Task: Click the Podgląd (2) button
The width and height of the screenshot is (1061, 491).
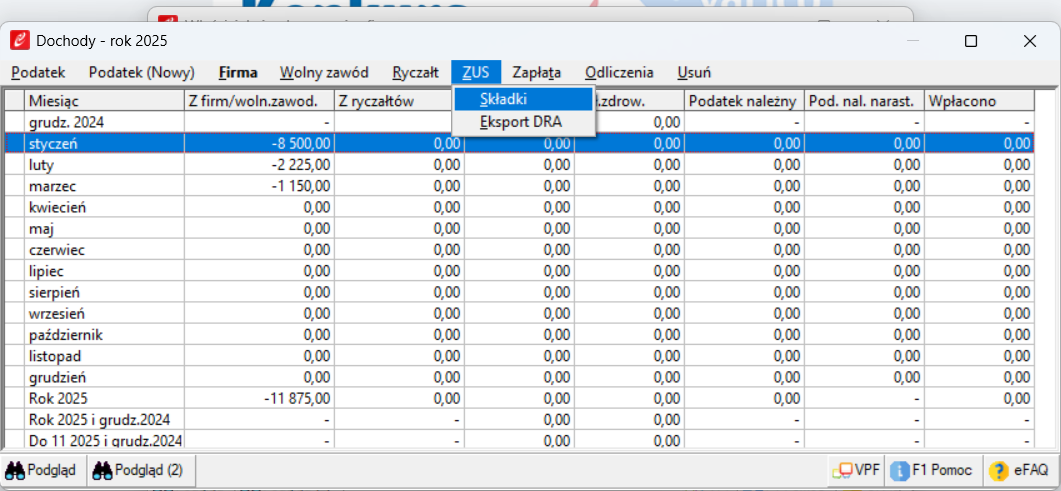Action: click(141, 470)
